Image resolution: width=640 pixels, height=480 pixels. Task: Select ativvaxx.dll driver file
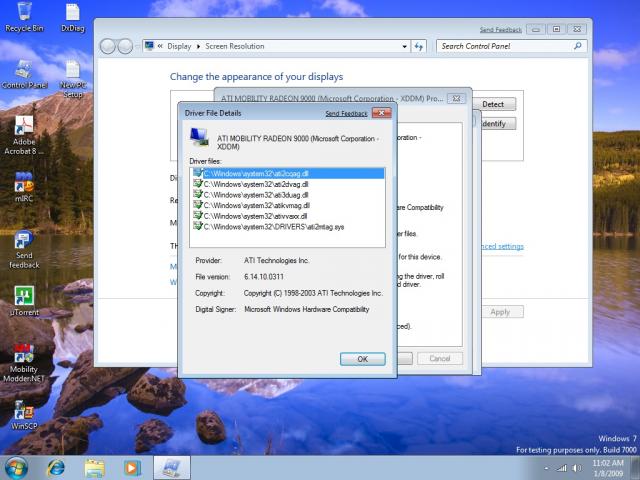tap(288, 216)
